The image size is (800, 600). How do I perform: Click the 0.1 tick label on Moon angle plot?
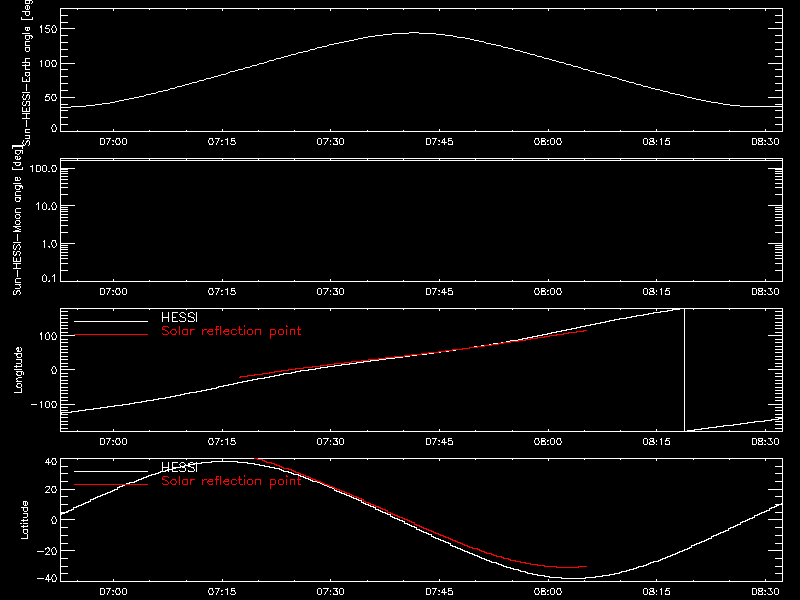click(49, 279)
